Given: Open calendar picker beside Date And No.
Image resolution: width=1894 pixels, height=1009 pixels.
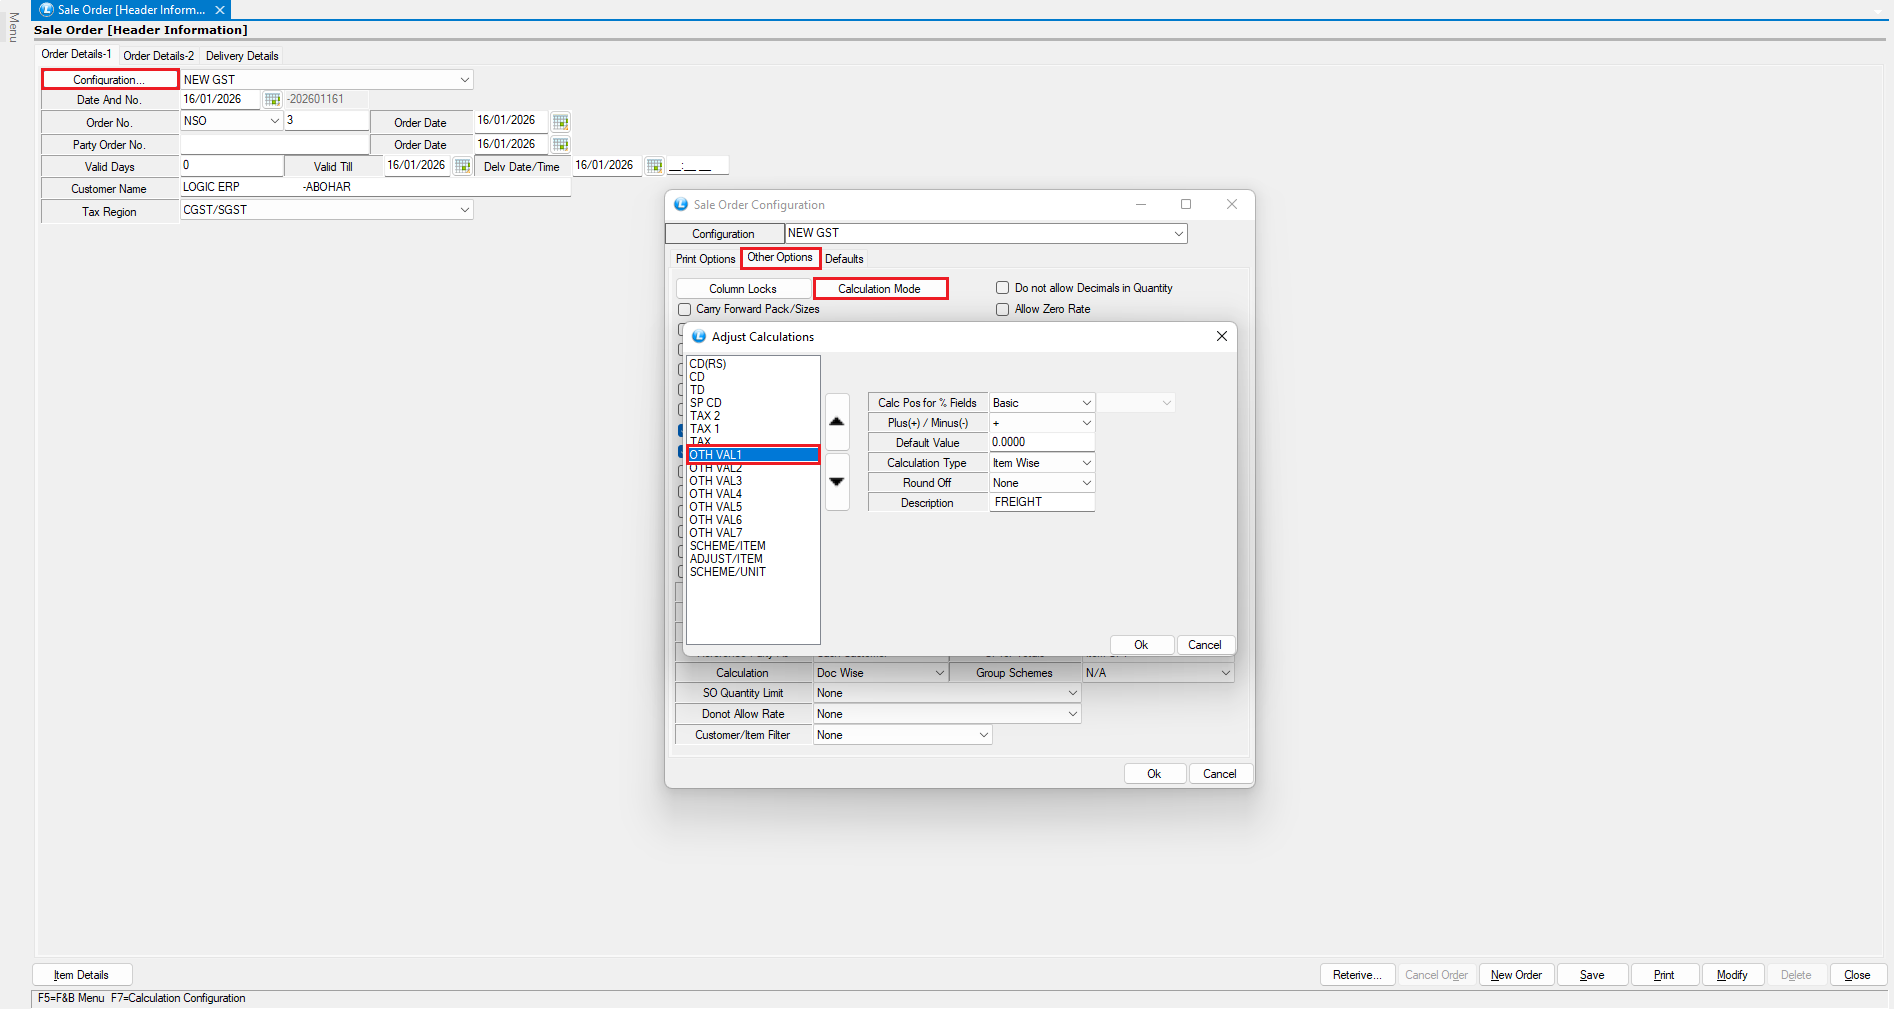Looking at the screenshot, I should tap(272, 100).
